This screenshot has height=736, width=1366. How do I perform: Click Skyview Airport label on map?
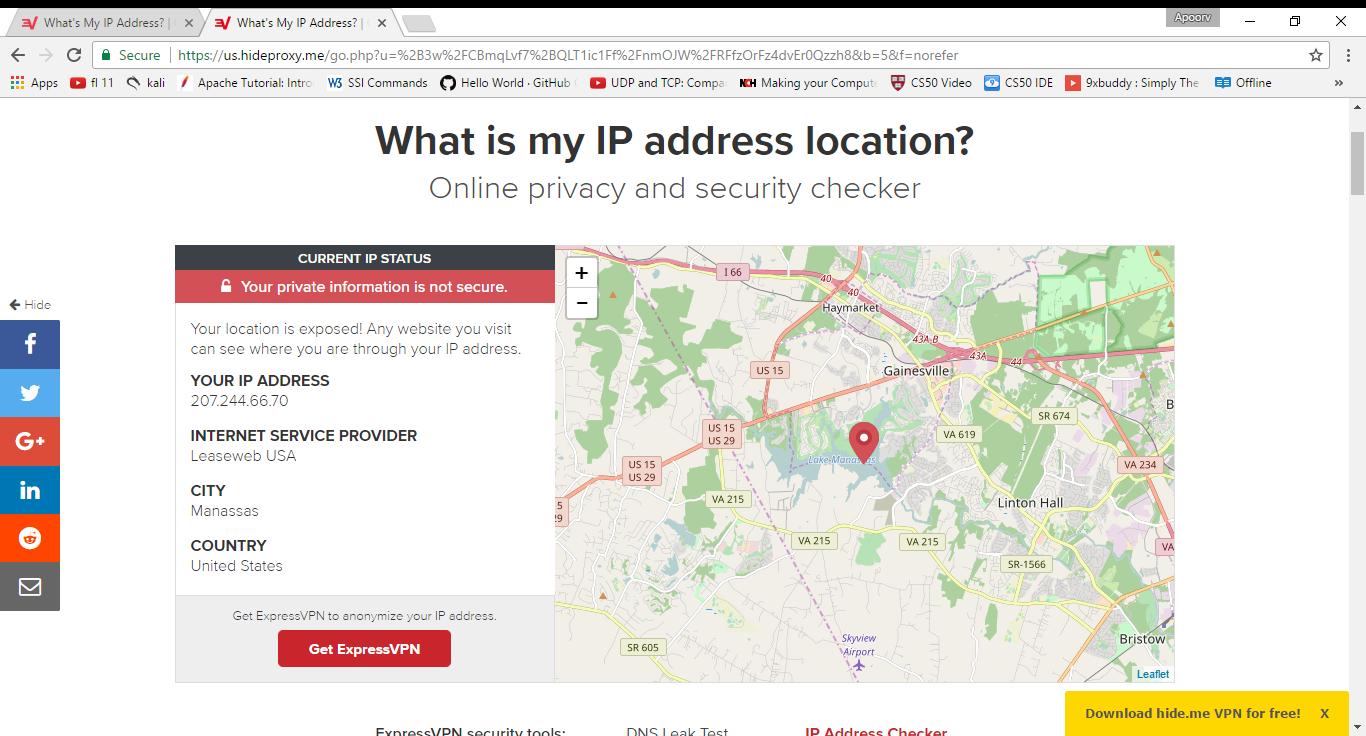tap(858, 645)
